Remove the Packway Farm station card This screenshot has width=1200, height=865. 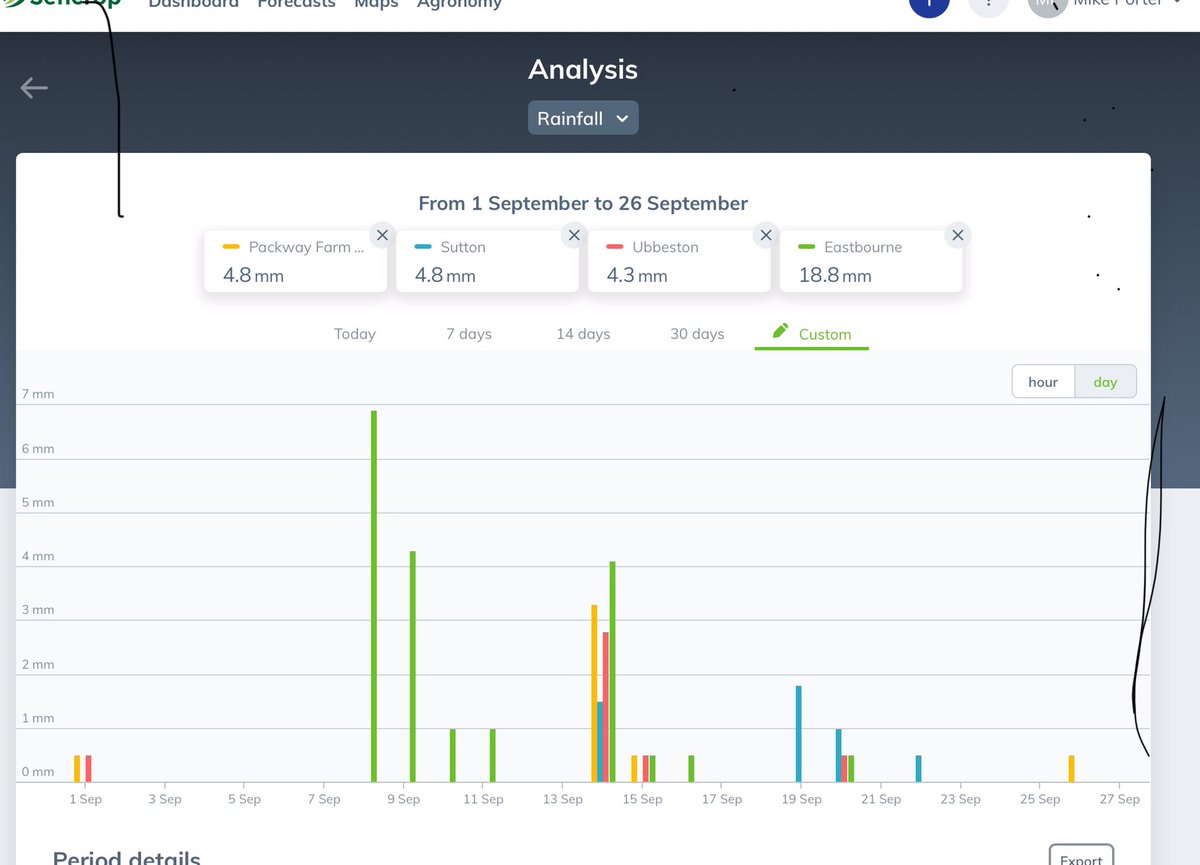(381, 235)
